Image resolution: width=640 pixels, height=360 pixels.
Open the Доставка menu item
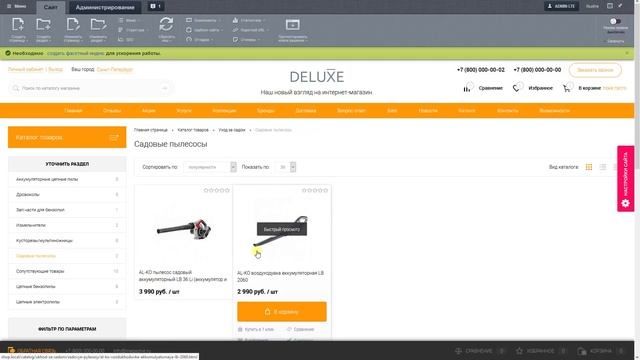(x=306, y=111)
